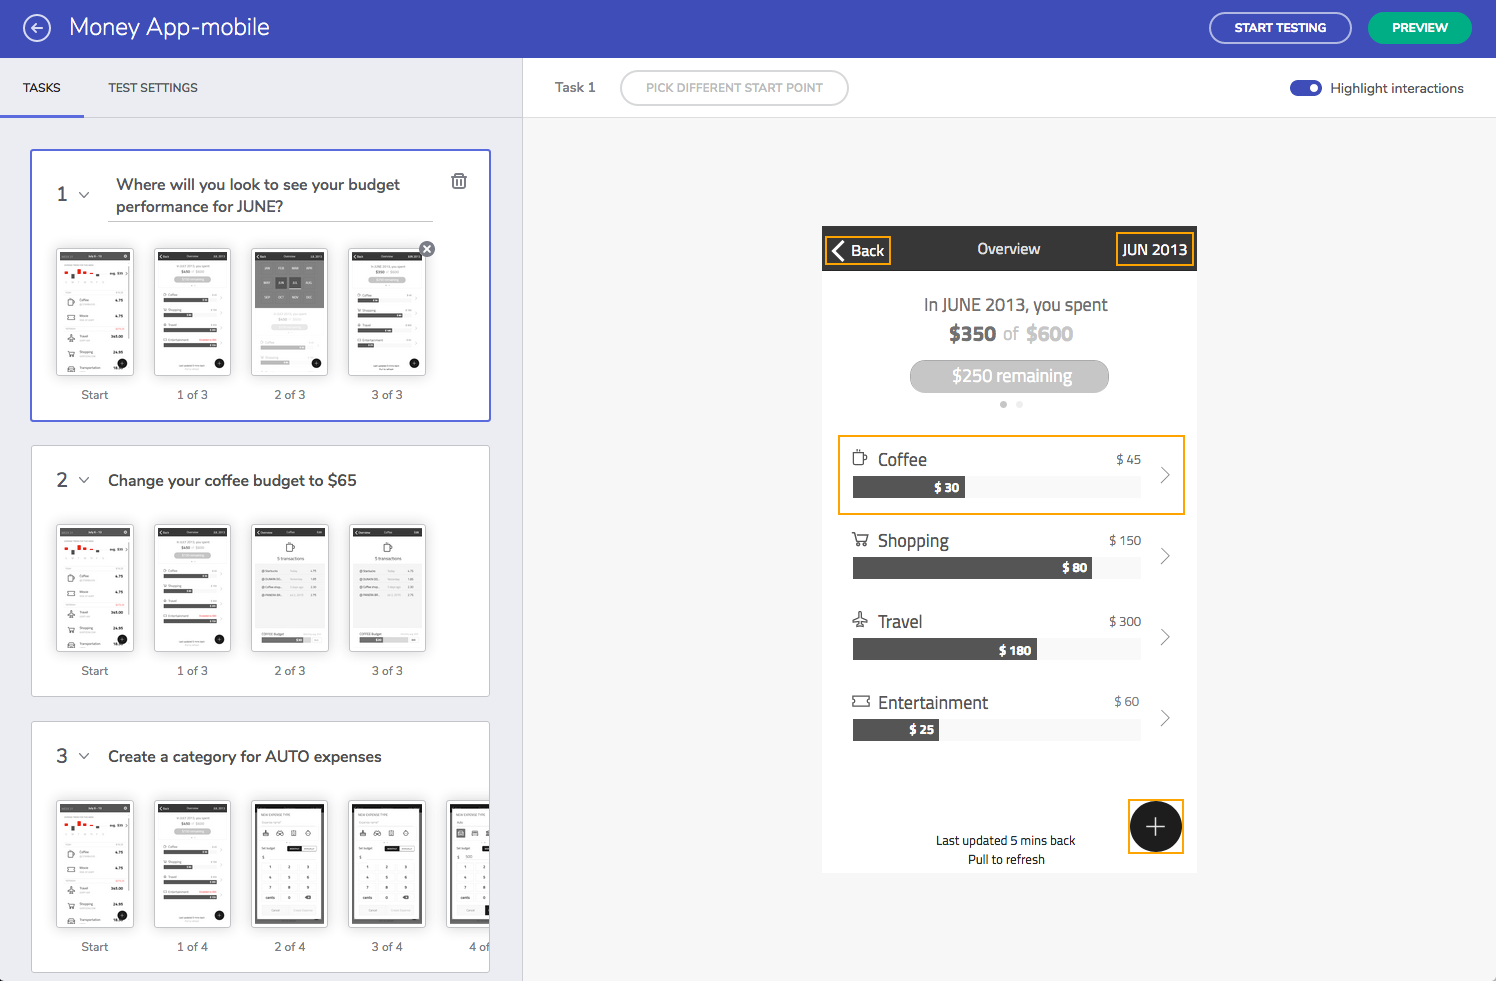Switch to the TASKS tab
This screenshot has height=981, width=1496.
[42, 88]
